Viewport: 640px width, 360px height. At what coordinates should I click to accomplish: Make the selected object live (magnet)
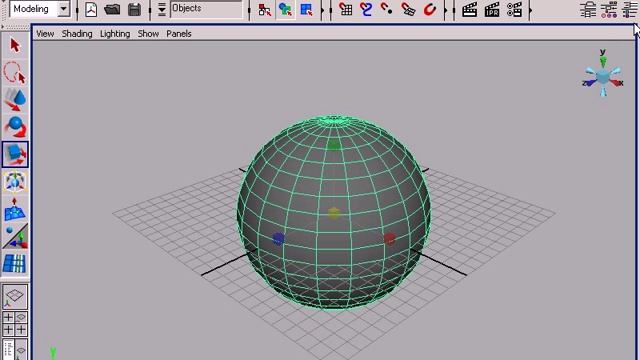(430, 9)
